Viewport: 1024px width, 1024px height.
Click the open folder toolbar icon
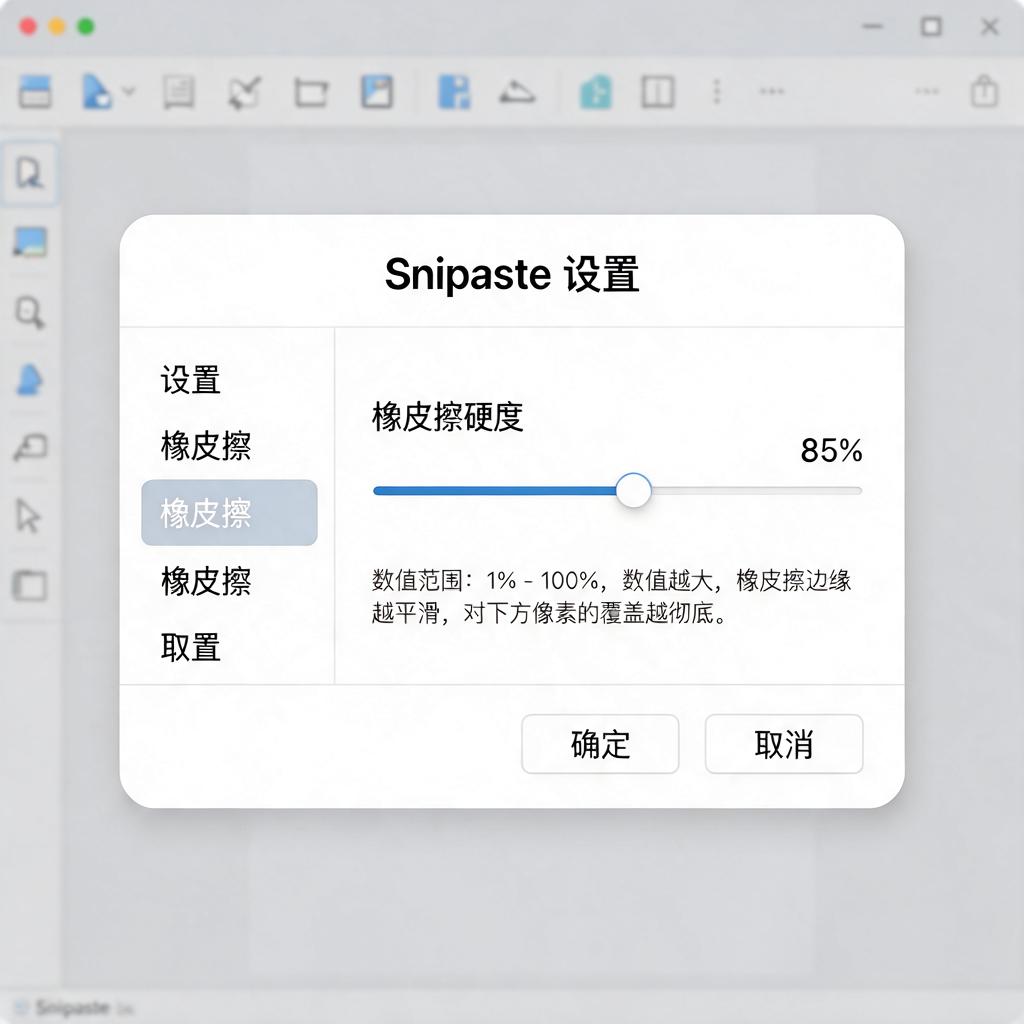(312, 92)
